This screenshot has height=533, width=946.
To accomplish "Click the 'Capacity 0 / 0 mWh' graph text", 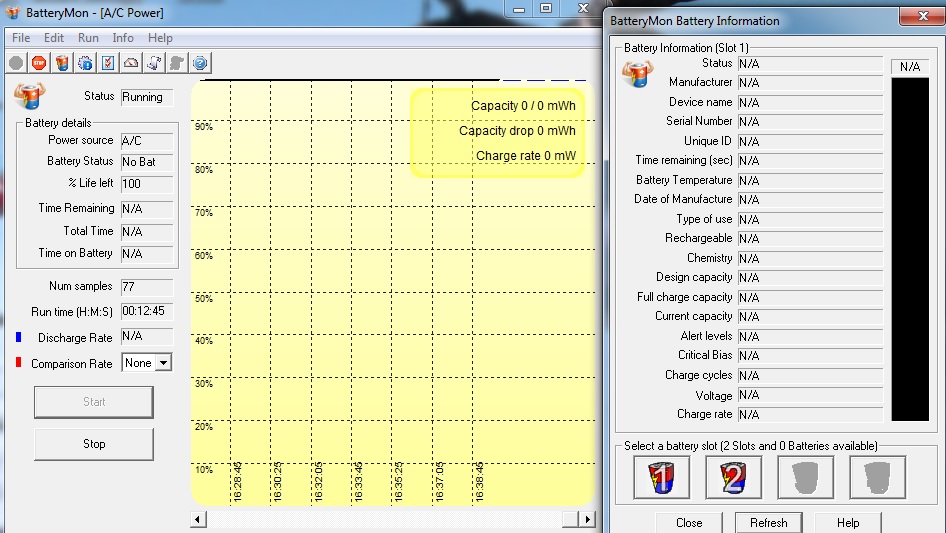I will pos(523,106).
